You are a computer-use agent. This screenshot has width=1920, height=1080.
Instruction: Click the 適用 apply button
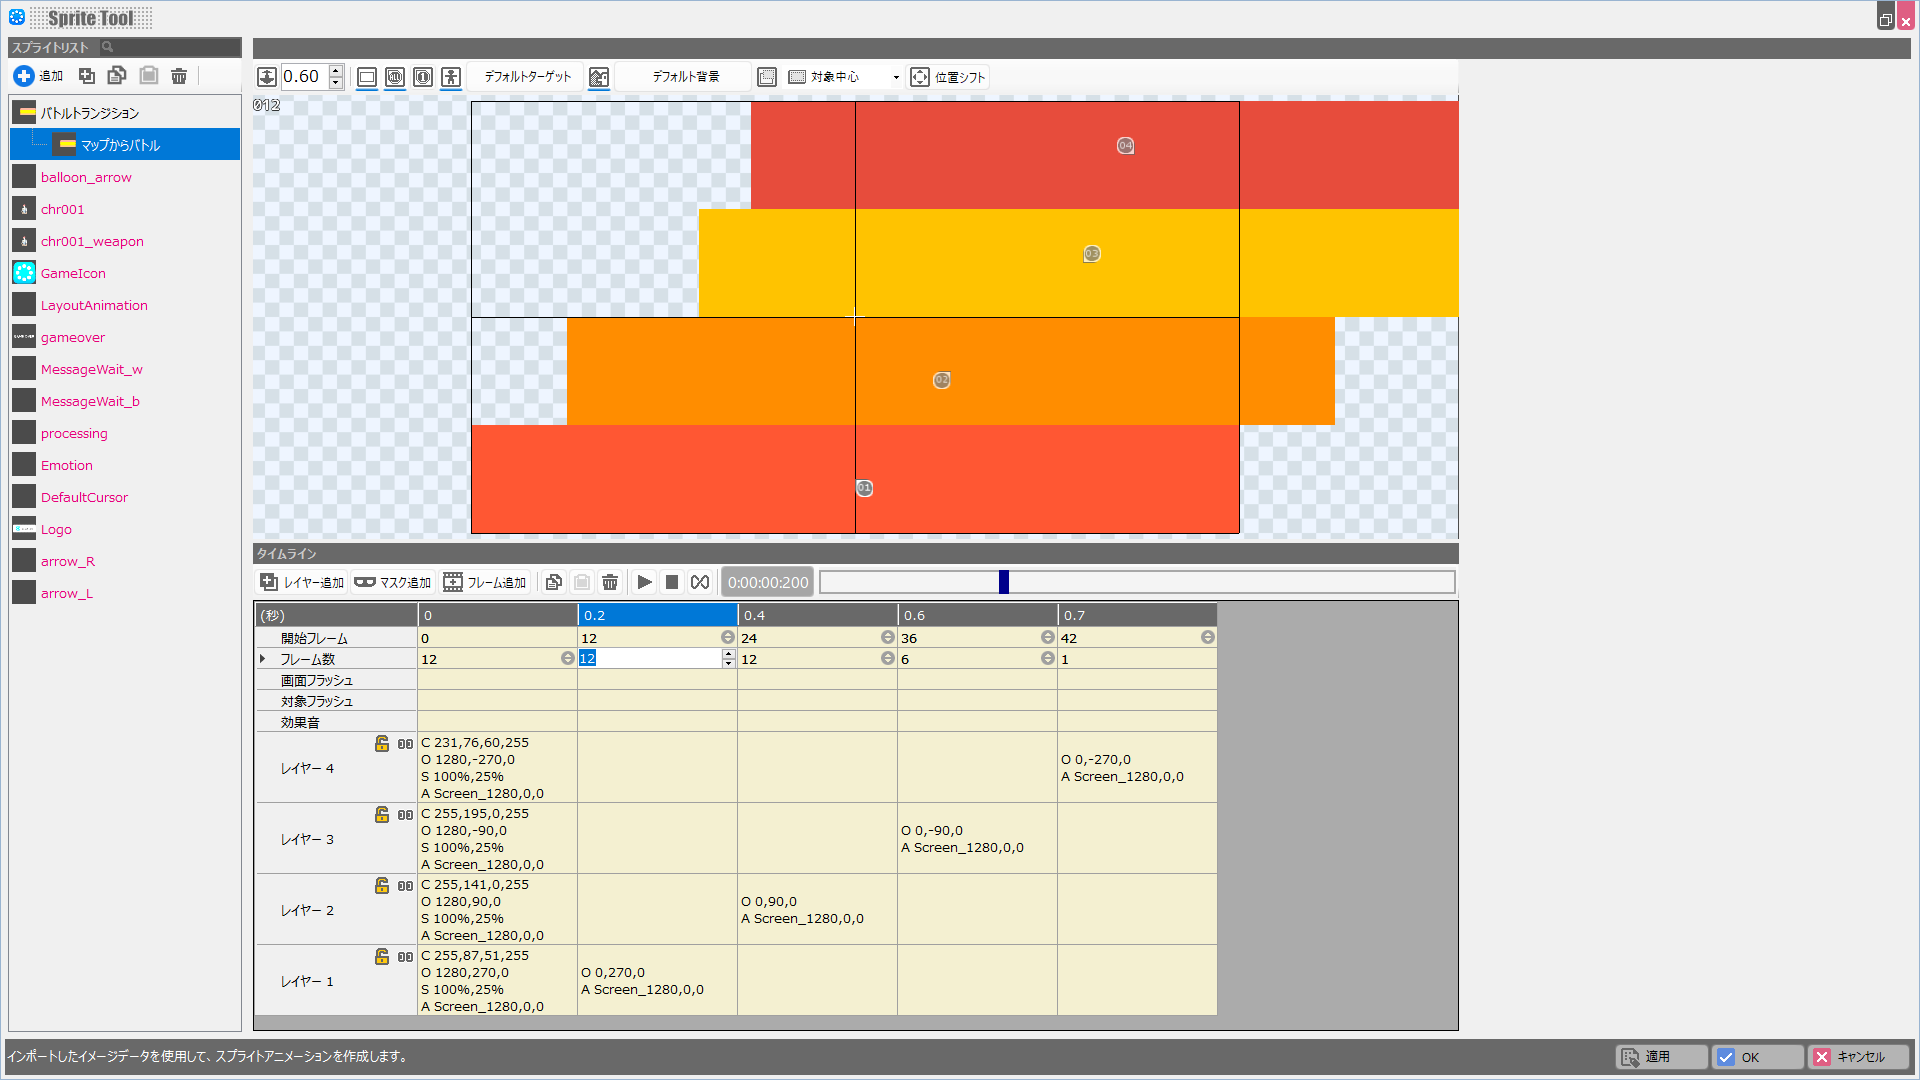(1660, 1057)
